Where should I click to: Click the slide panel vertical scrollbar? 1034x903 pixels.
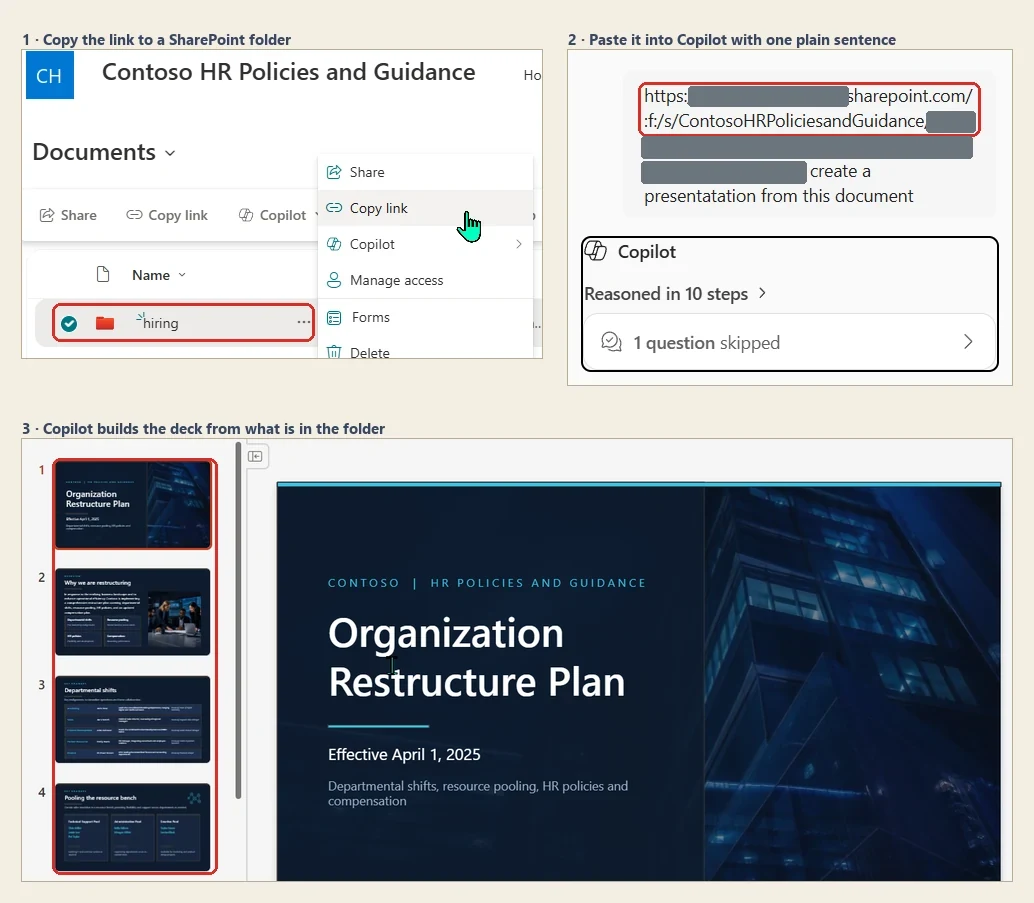coord(238,620)
